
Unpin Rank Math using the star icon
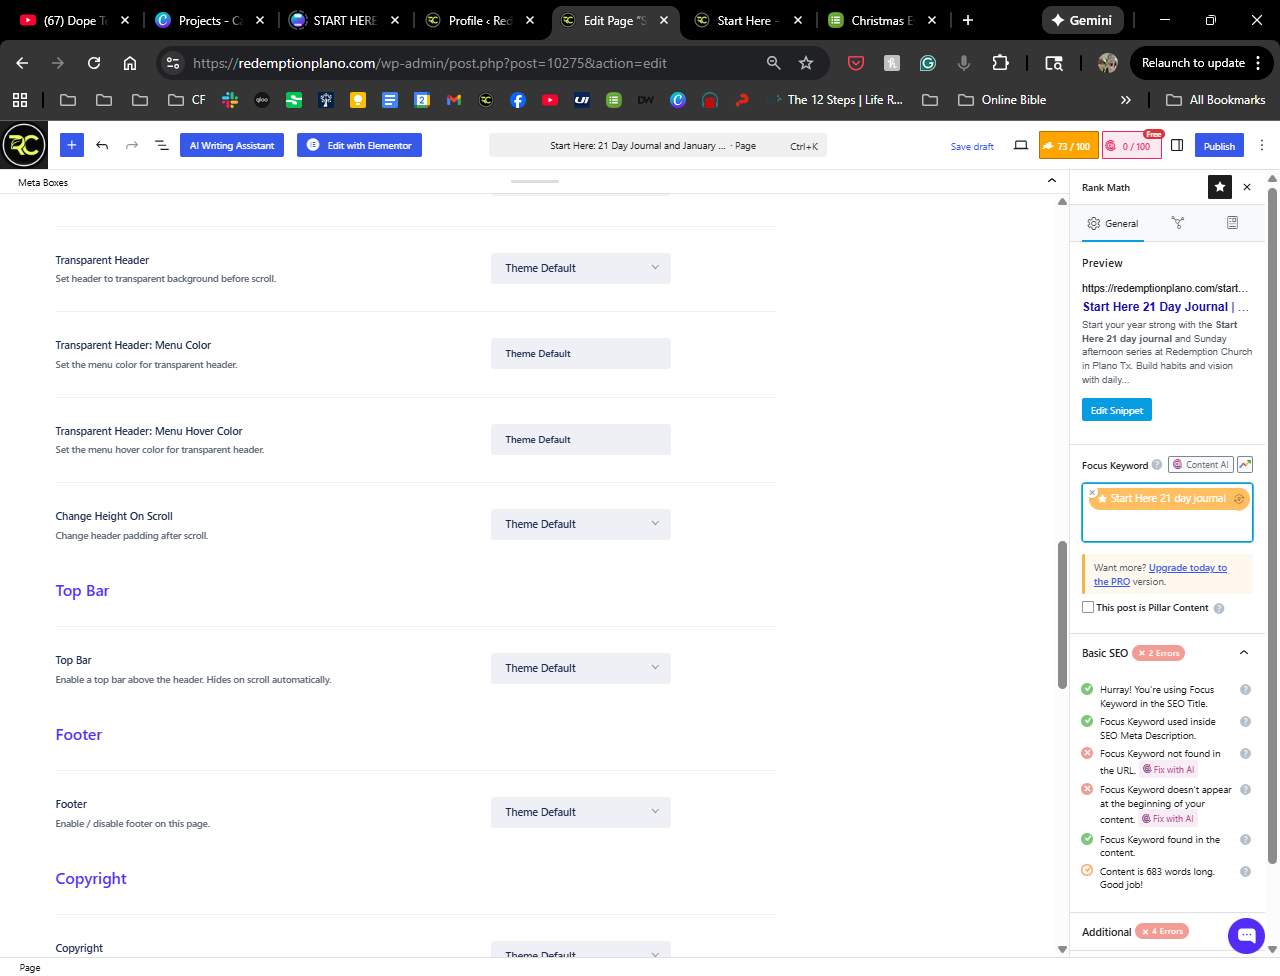[1219, 187]
